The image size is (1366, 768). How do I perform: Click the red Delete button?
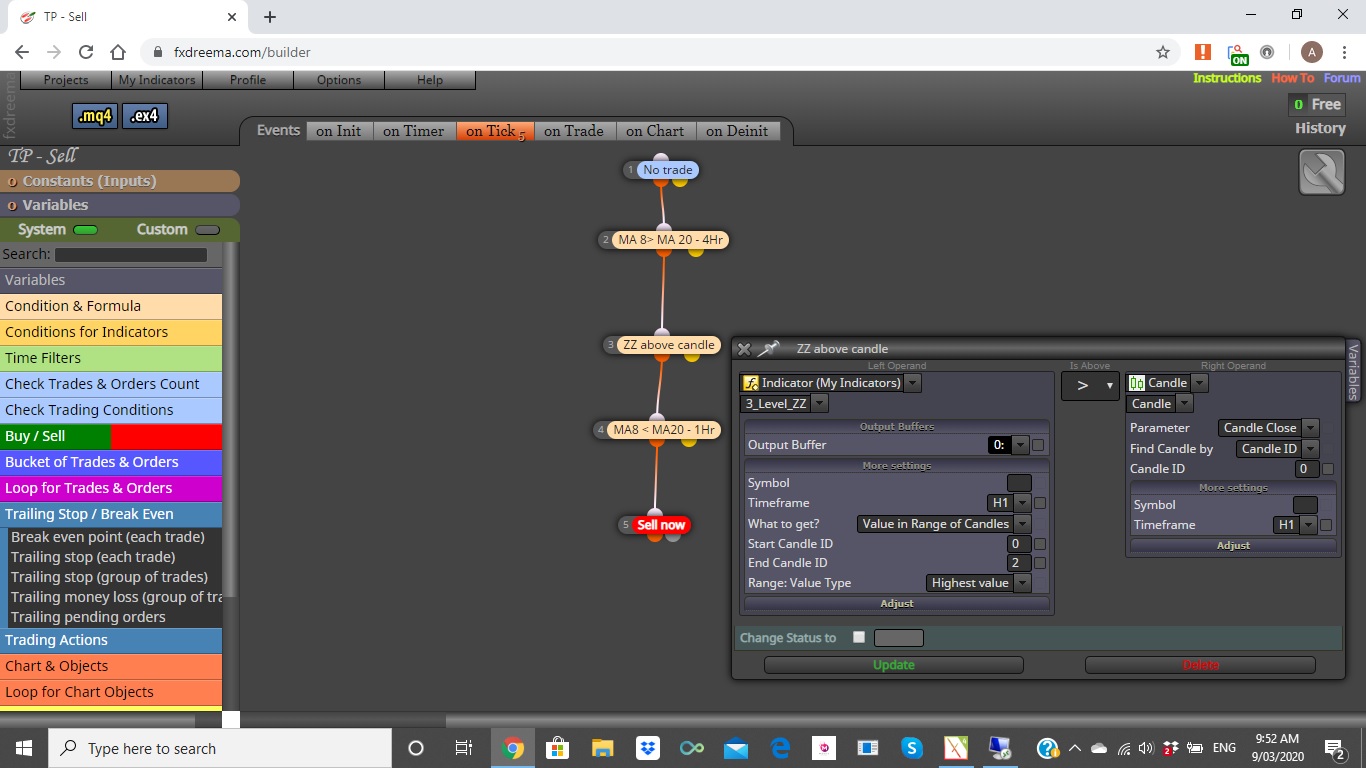click(x=1200, y=665)
